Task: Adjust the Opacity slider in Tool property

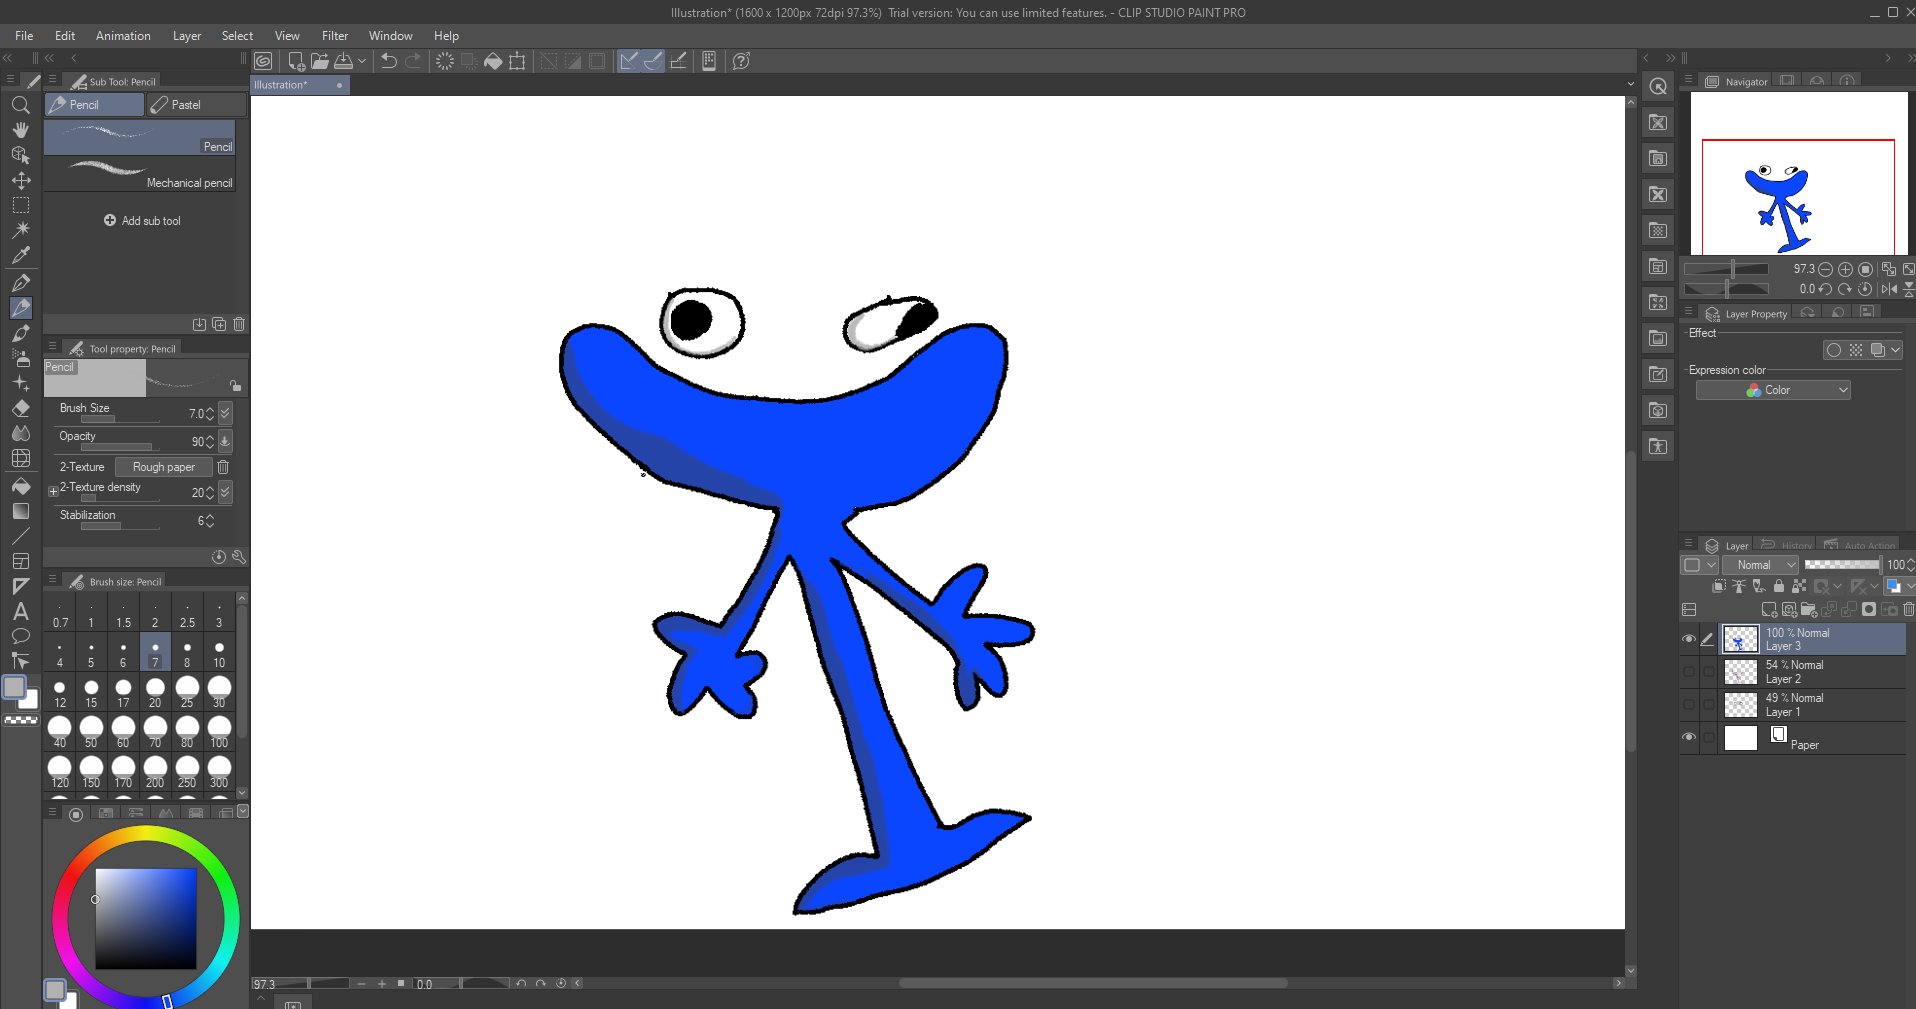Action: click(x=120, y=447)
